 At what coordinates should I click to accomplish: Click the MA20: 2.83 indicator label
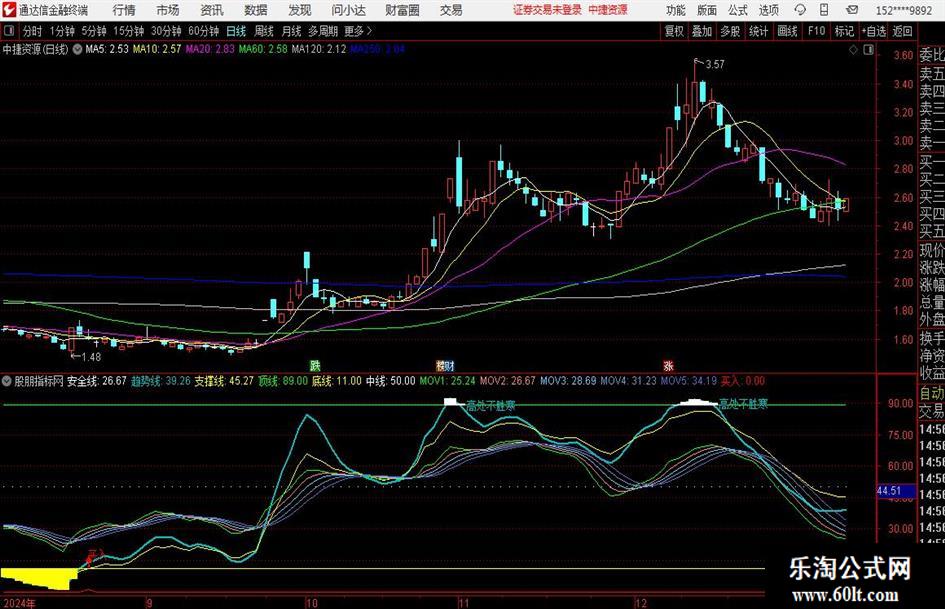point(210,49)
